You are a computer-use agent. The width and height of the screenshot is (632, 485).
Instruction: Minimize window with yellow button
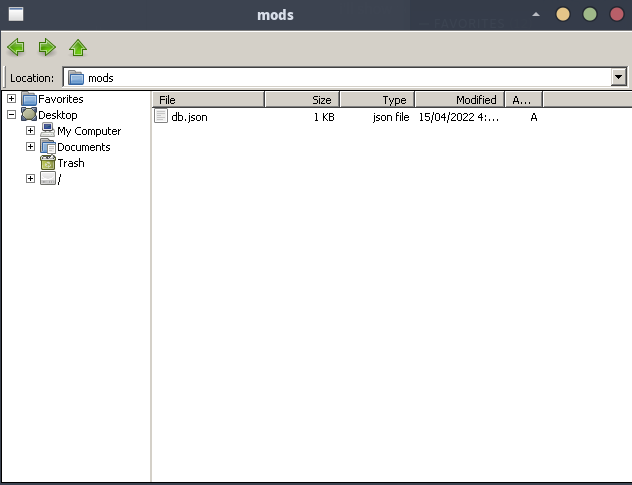563,14
